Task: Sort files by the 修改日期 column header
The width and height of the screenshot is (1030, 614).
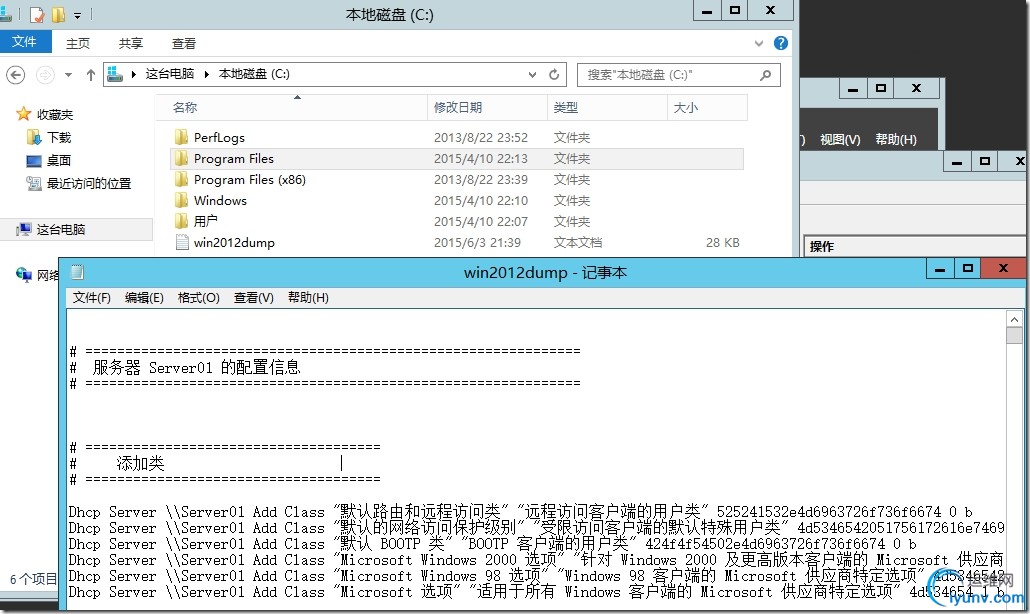Action: click(x=487, y=108)
